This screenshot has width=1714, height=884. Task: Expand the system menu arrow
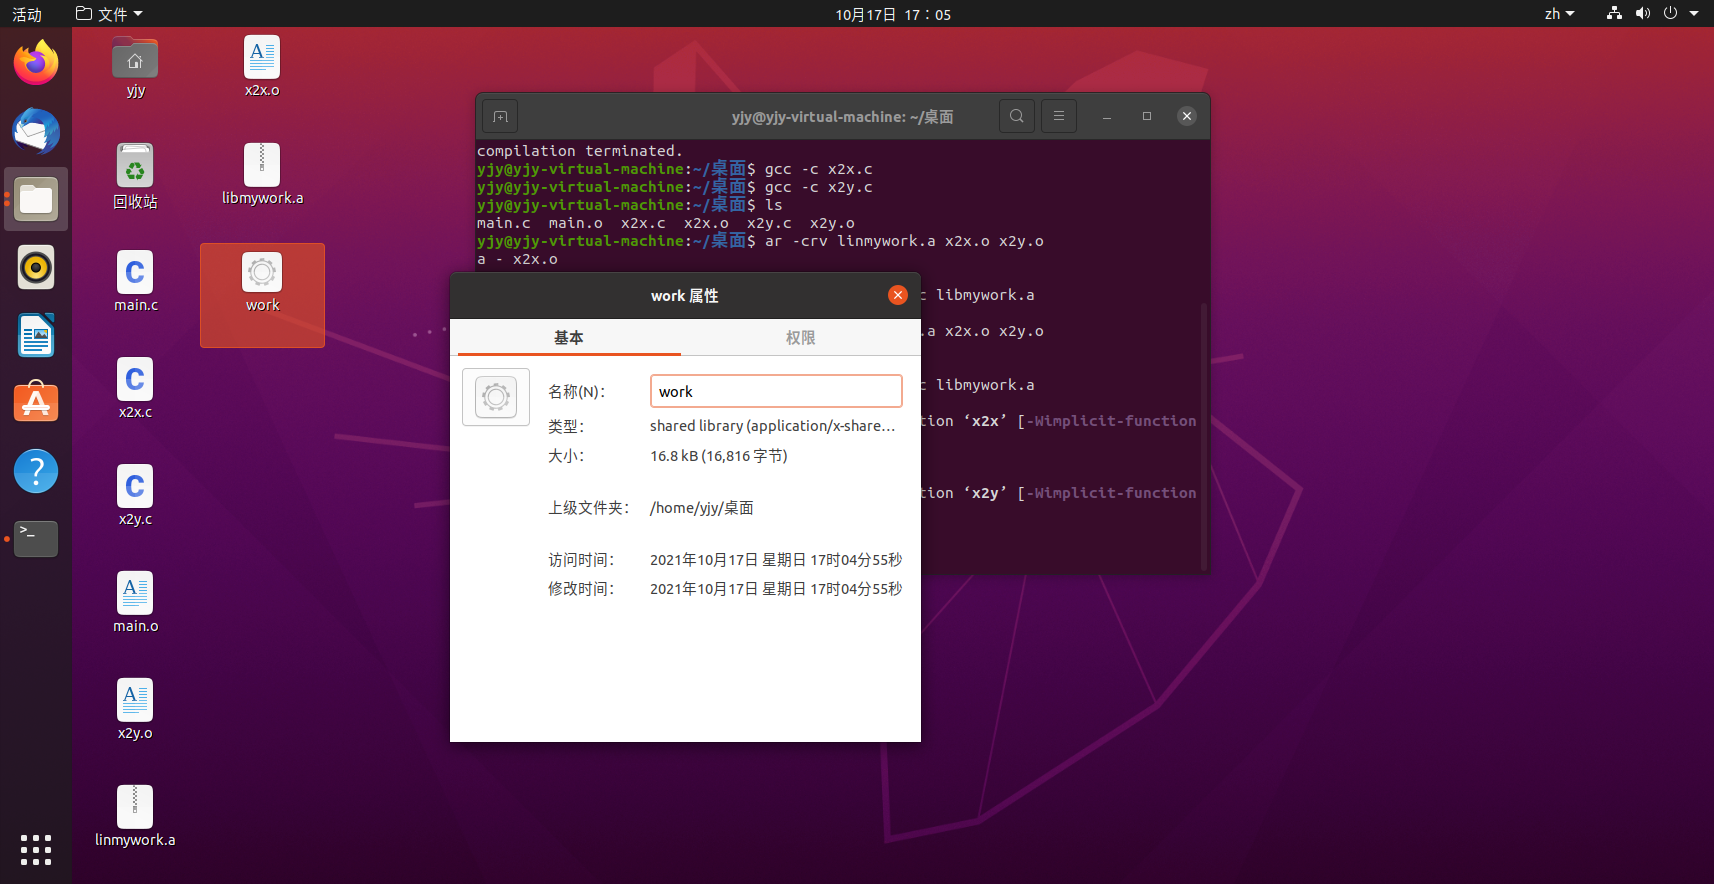(1694, 14)
